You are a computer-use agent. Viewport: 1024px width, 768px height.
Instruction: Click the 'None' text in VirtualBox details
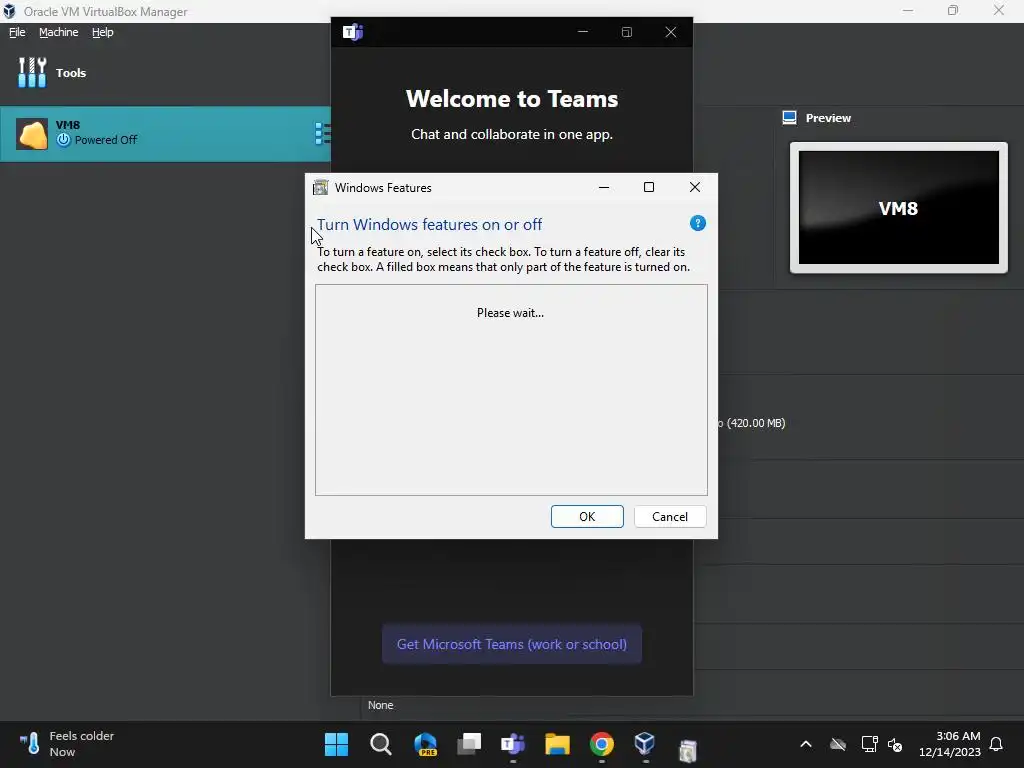point(380,705)
